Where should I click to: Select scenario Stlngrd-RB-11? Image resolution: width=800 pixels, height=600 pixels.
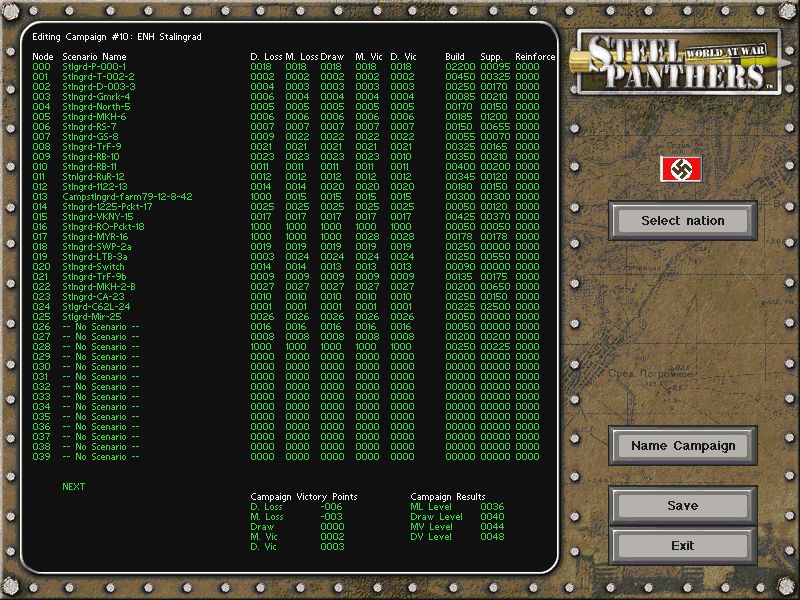click(x=89, y=166)
